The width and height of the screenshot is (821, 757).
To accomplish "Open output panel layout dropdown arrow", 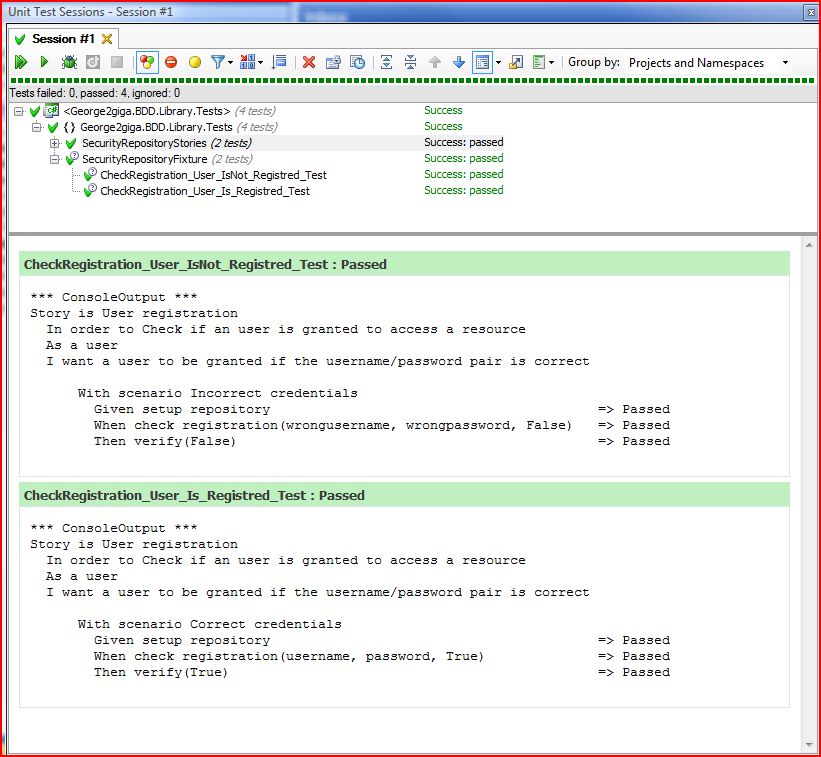I will [498, 63].
